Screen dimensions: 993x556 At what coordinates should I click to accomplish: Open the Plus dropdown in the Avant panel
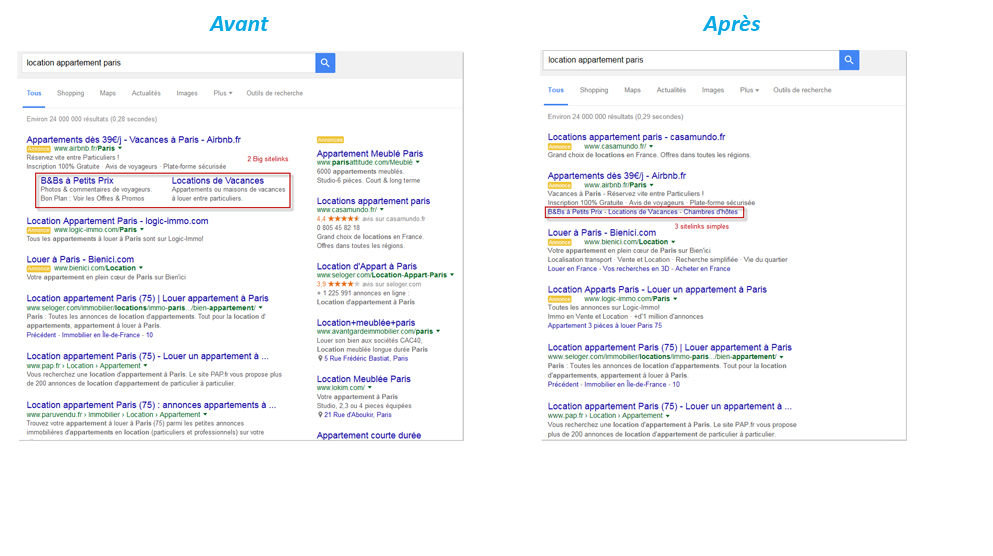(222, 93)
